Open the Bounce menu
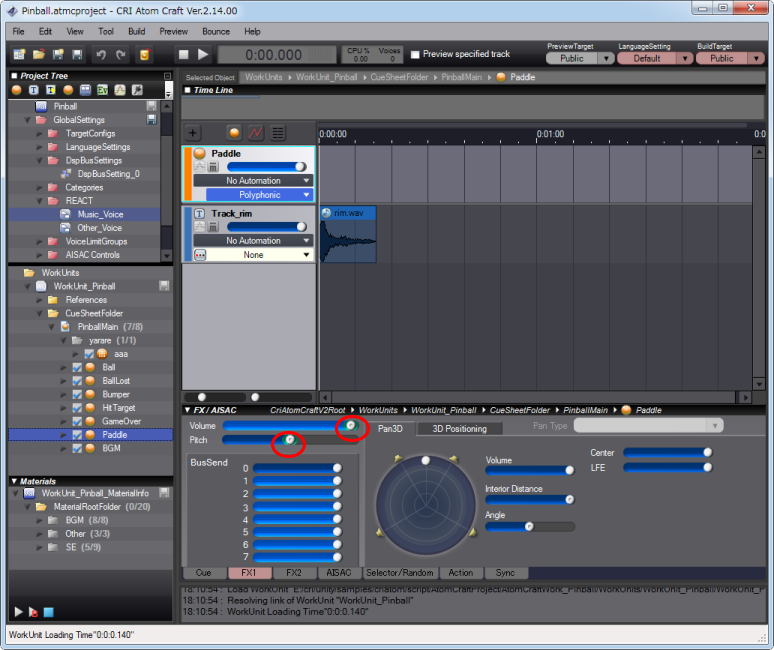 point(215,31)
